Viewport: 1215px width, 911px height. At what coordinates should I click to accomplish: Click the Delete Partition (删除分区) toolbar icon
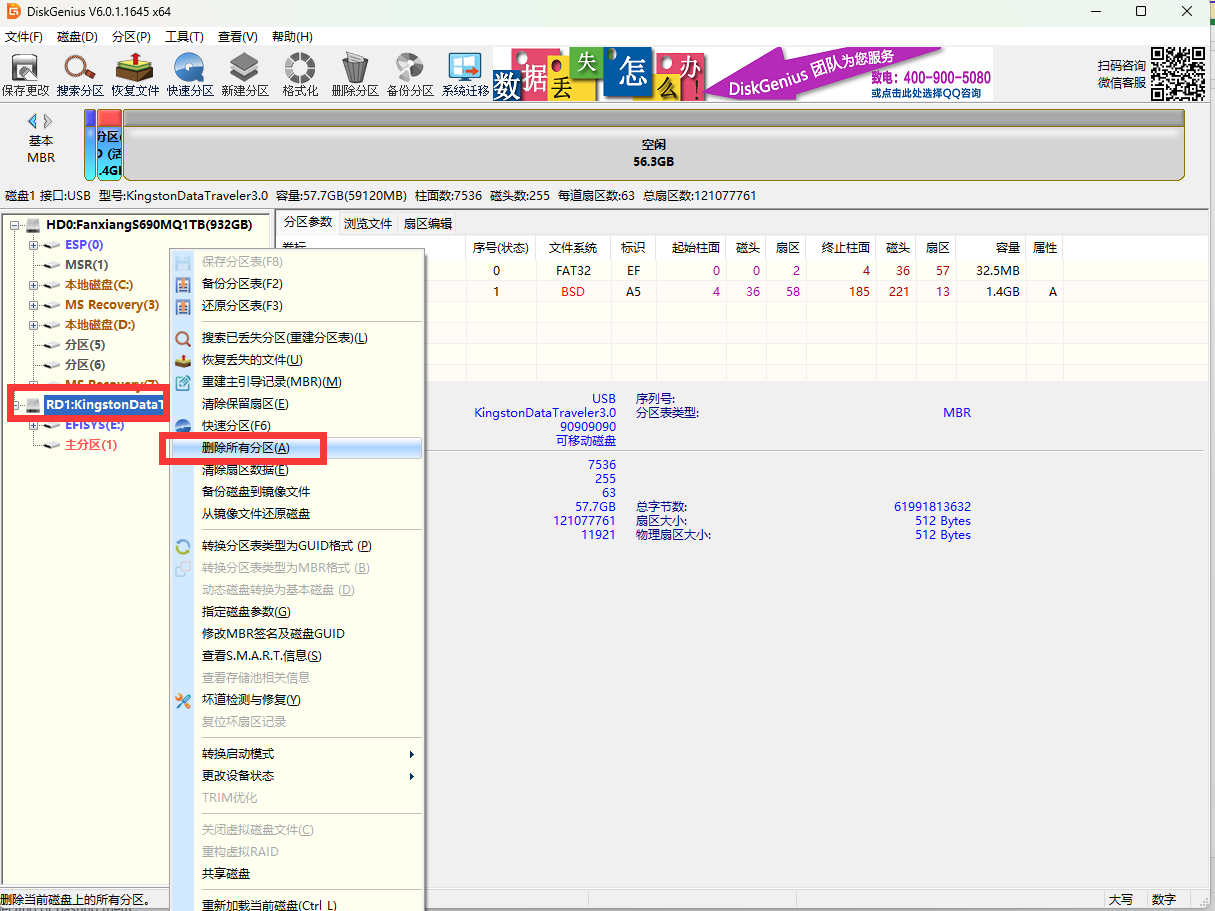tap(354, 68)
